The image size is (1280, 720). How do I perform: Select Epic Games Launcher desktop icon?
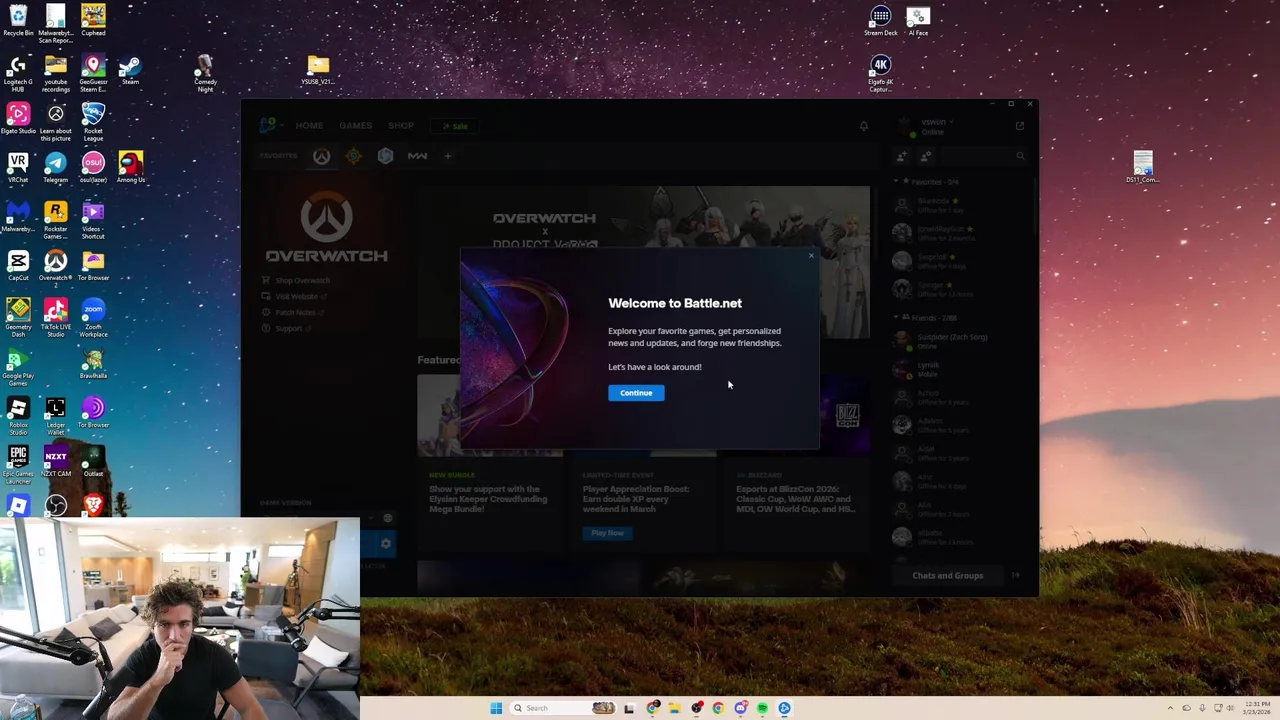coord(18,466)
